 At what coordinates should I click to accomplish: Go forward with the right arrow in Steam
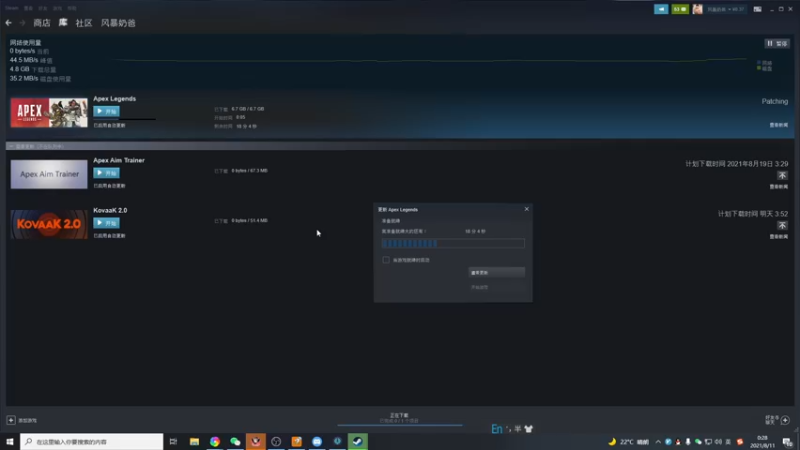[x=22, y=23]
